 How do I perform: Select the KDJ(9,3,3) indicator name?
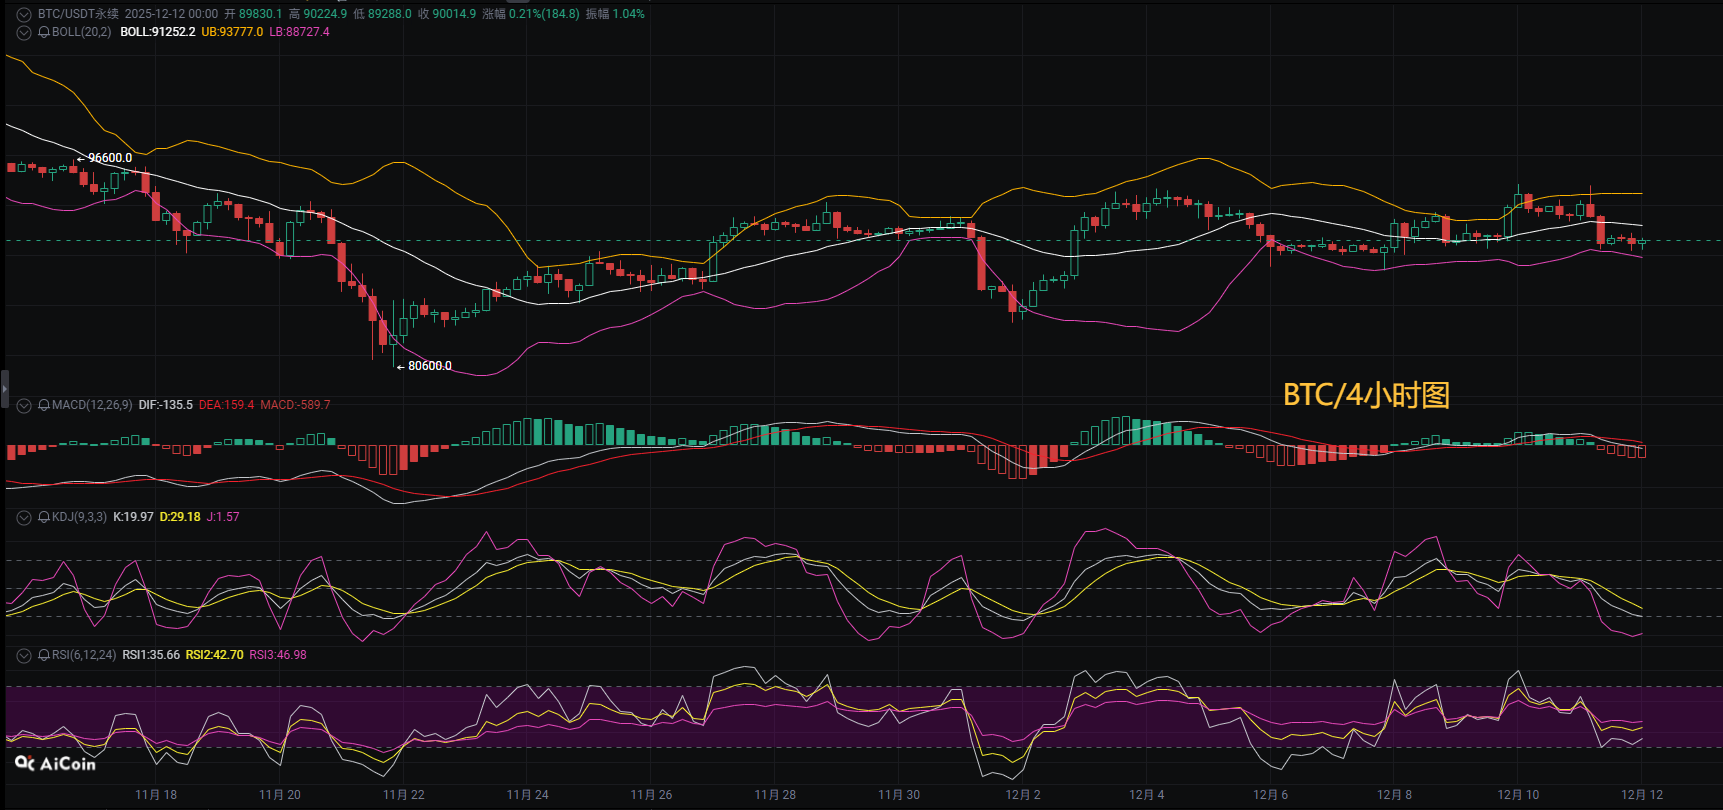coord(79,517)
